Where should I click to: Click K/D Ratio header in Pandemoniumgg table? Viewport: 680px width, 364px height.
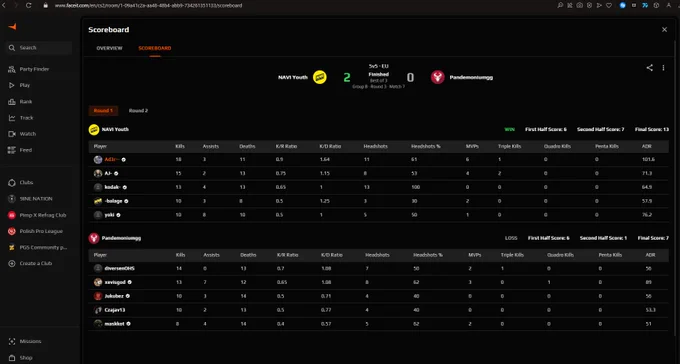(332, 255)
